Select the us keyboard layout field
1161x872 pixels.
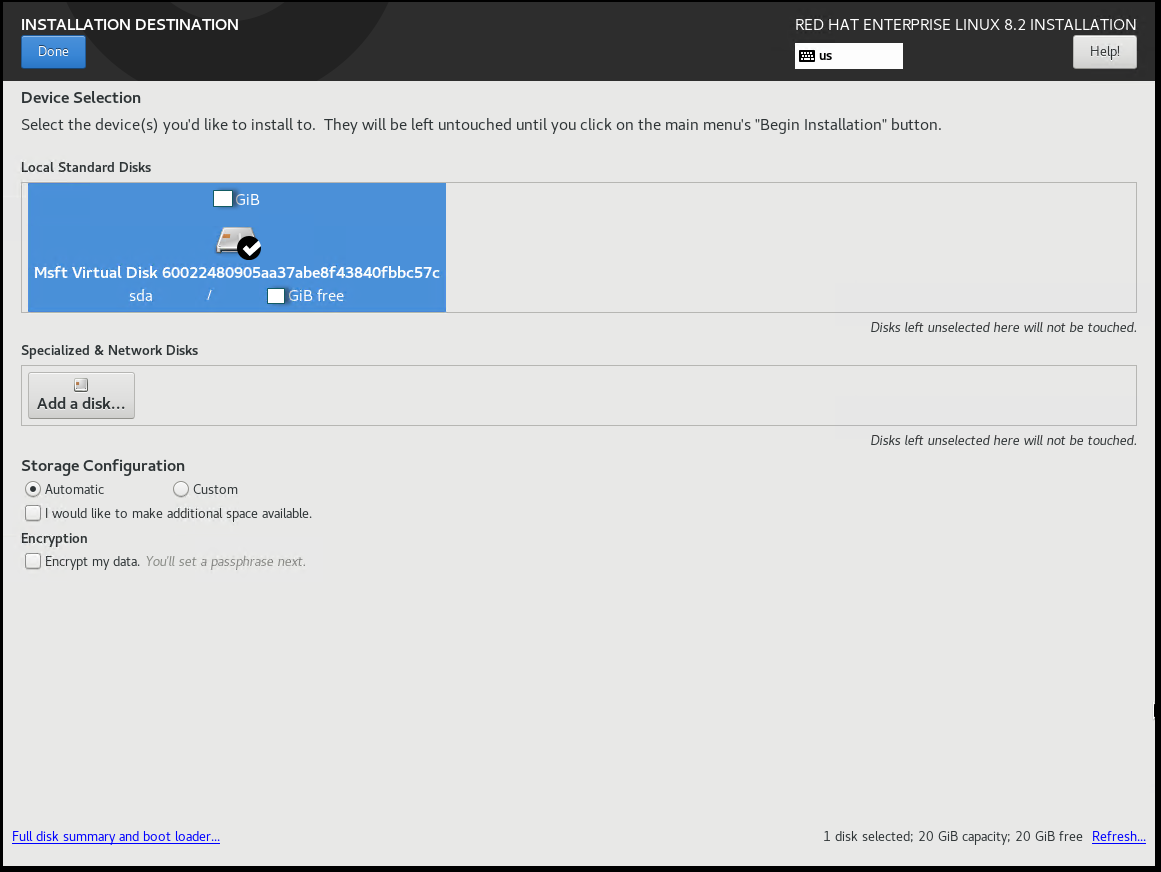point(849,56)
